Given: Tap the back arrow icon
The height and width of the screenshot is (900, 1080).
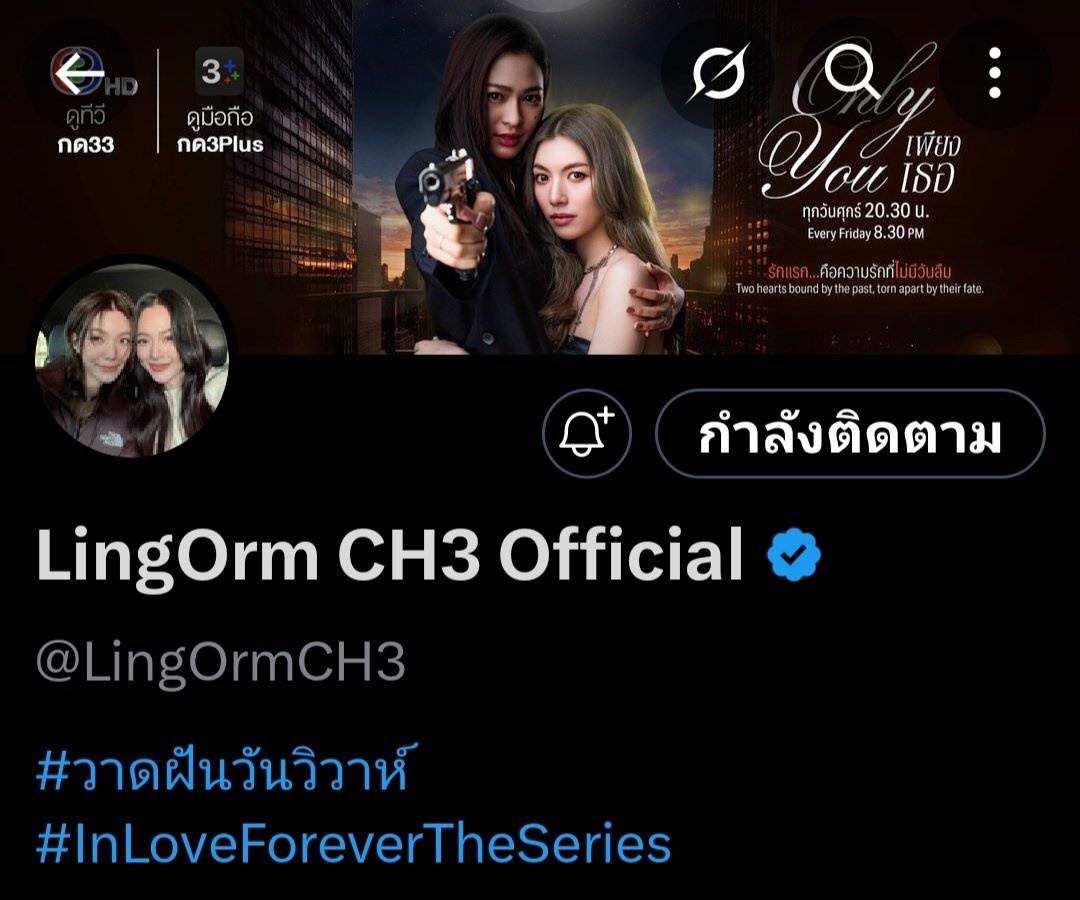Looking at the screenshot, I should point(80,73).
